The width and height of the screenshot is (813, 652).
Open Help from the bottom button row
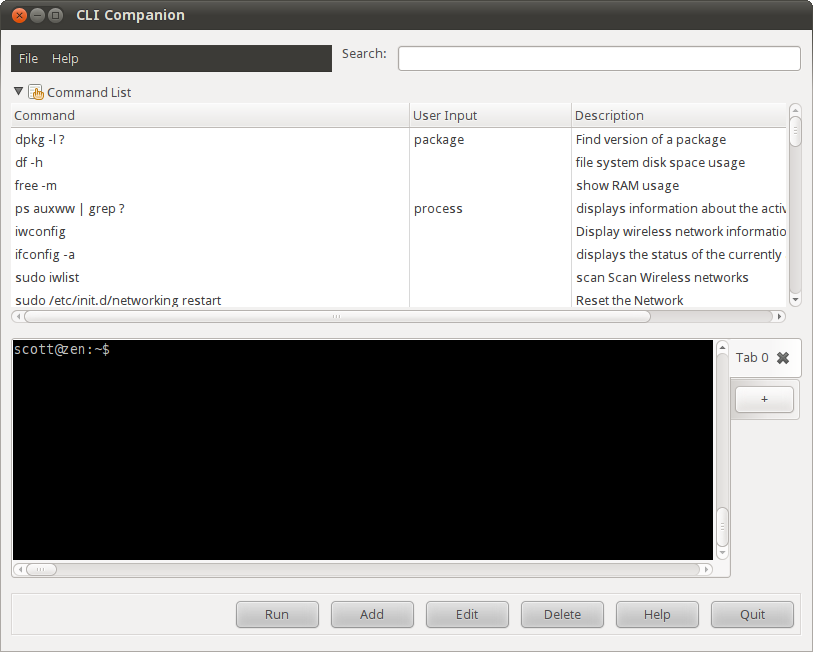pyautogui.click(x=657, y=614)
